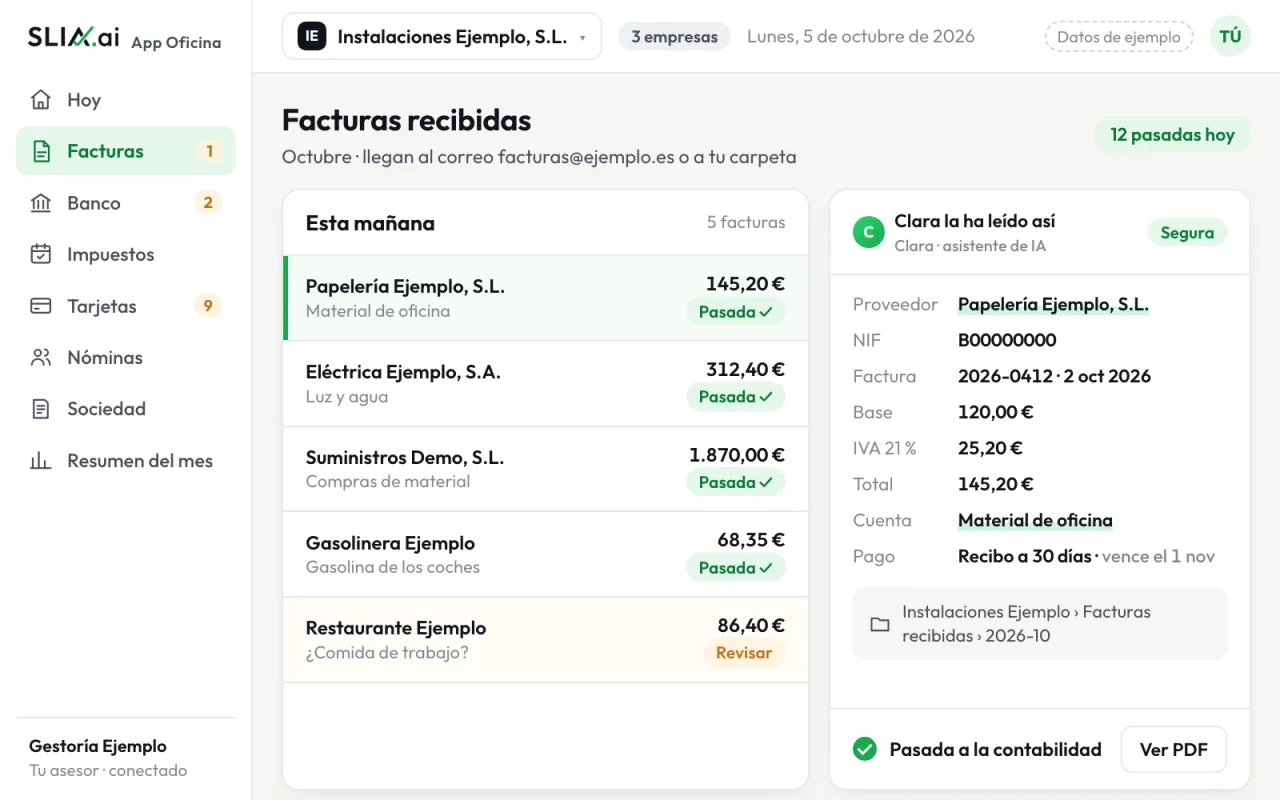This screenshot has height=800, width=1280.
Task: Click the Revisar badge on Restaurante Ejemplo
Action: 744,653
